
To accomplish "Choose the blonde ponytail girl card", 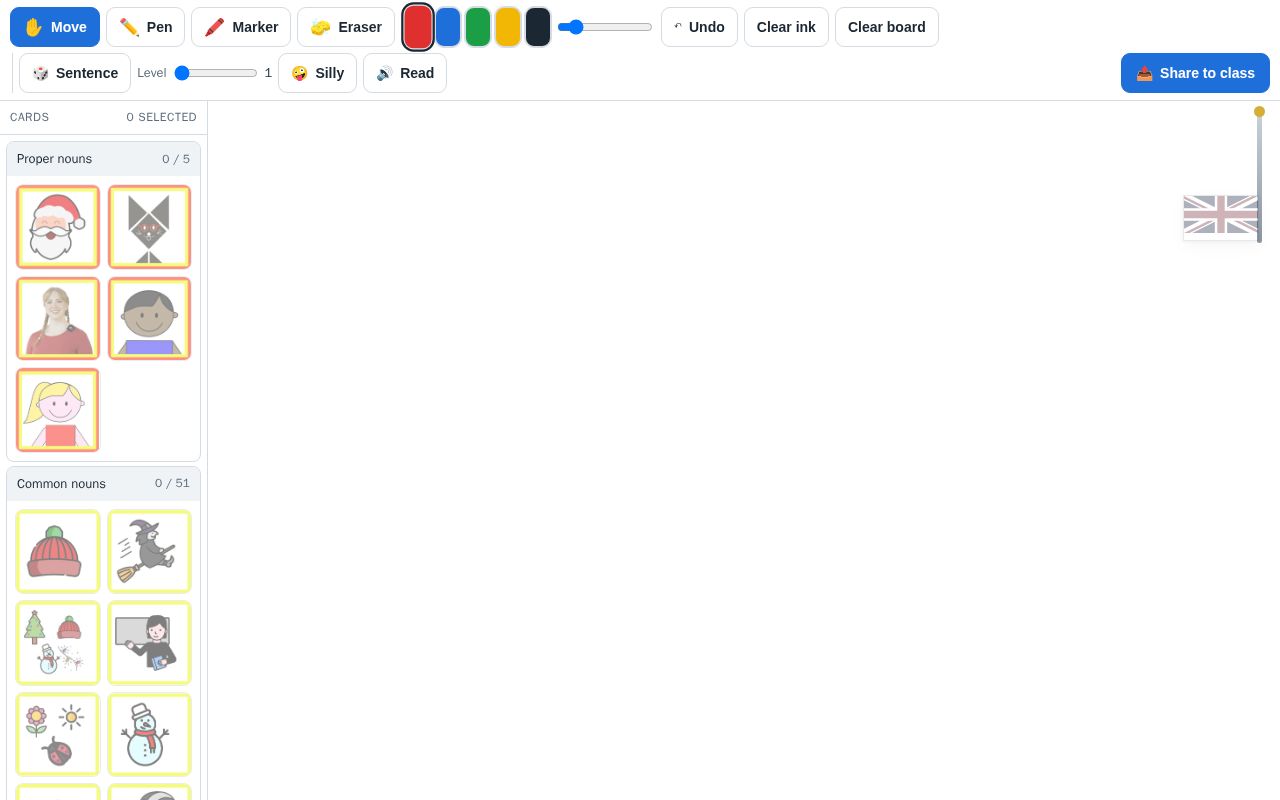I will coord(58,410).
